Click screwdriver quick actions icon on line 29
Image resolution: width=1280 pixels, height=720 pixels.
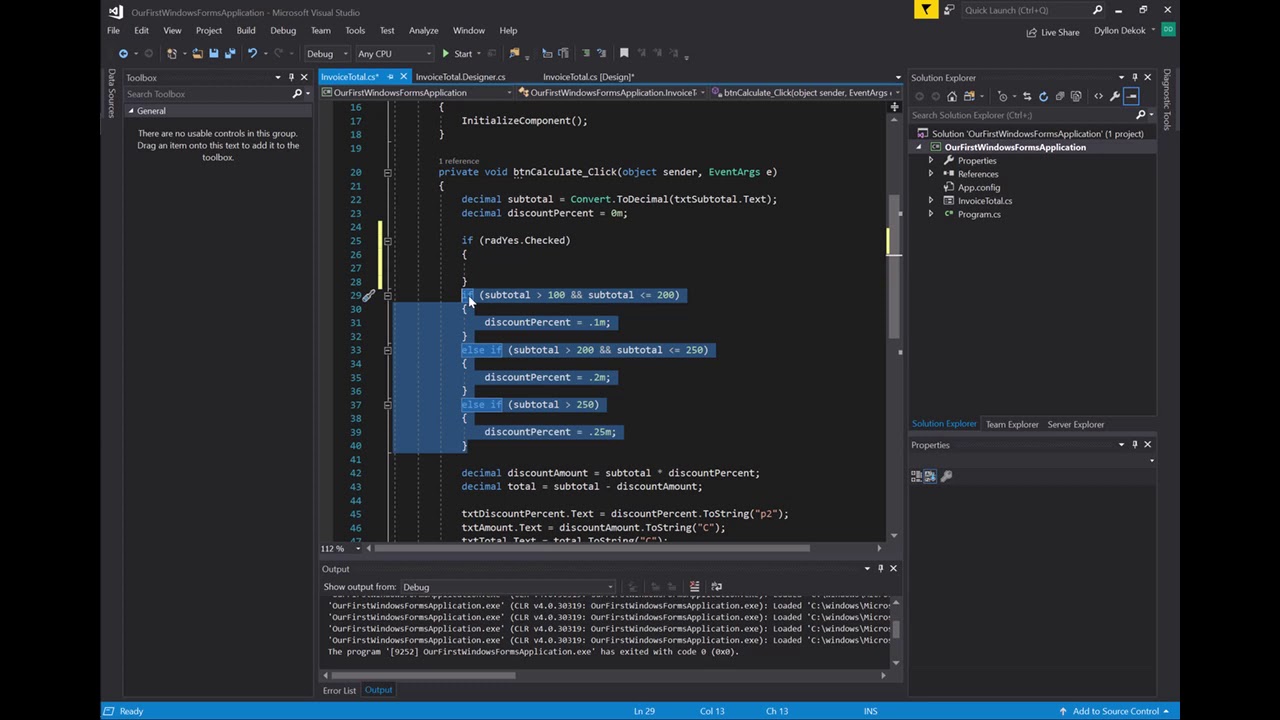(x=369, y=295)
